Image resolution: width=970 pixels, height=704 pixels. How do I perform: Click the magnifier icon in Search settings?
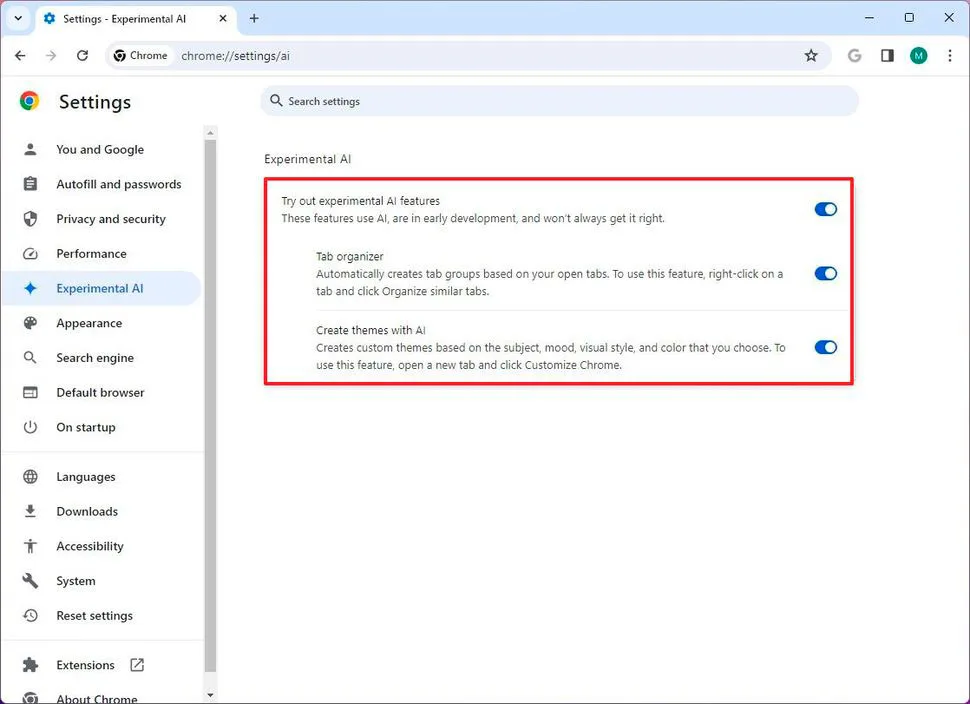click(277, 100)
